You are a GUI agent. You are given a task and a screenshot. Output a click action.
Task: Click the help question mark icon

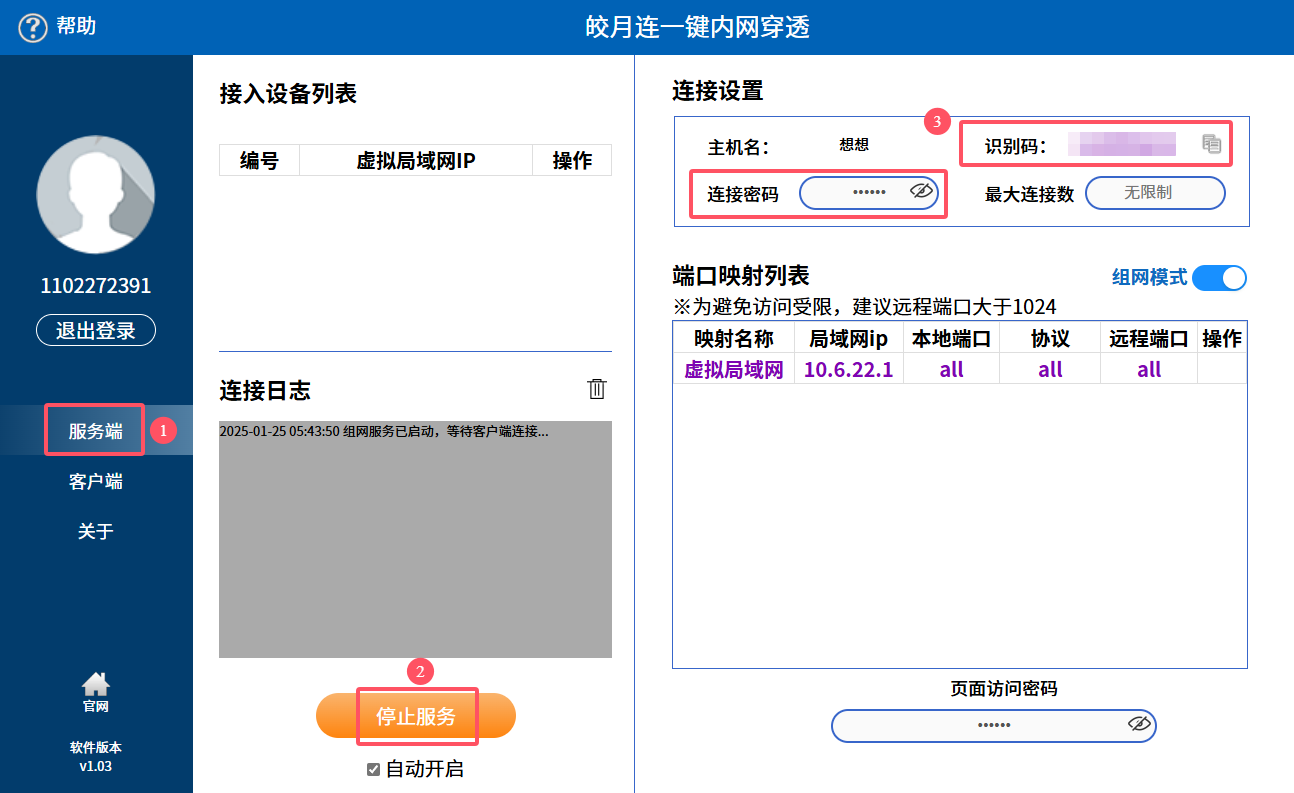tap(33, 27)
